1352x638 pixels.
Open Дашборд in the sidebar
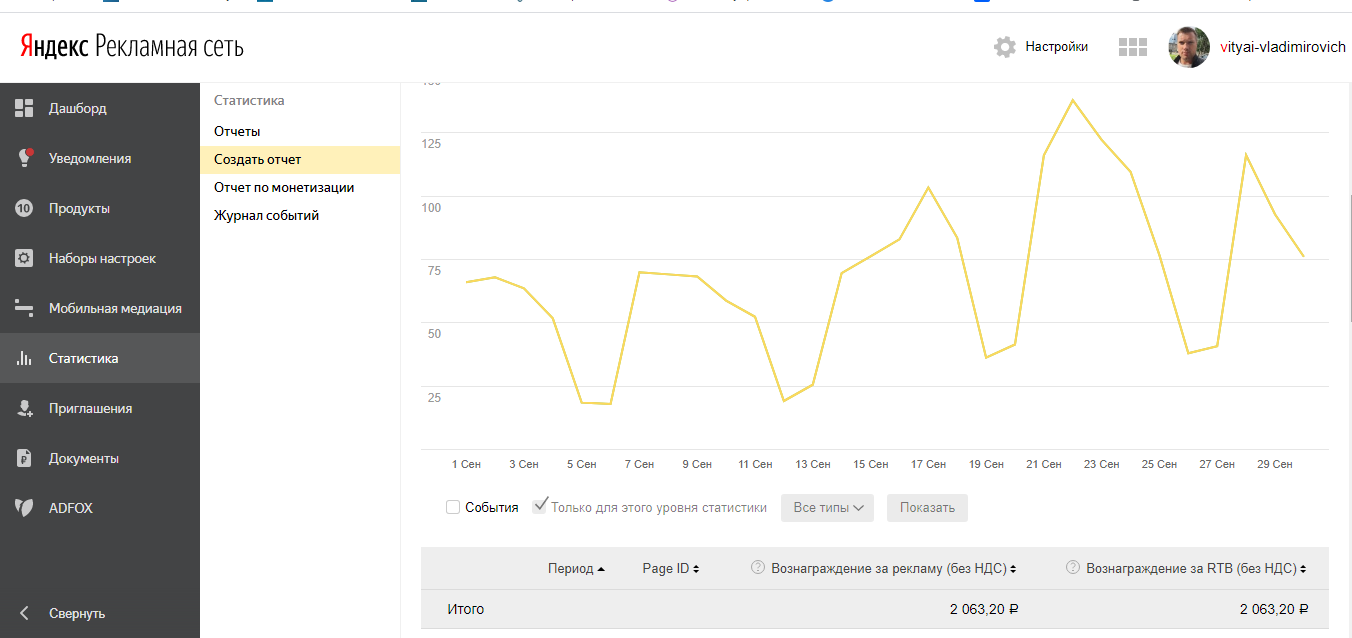[78, 108]
